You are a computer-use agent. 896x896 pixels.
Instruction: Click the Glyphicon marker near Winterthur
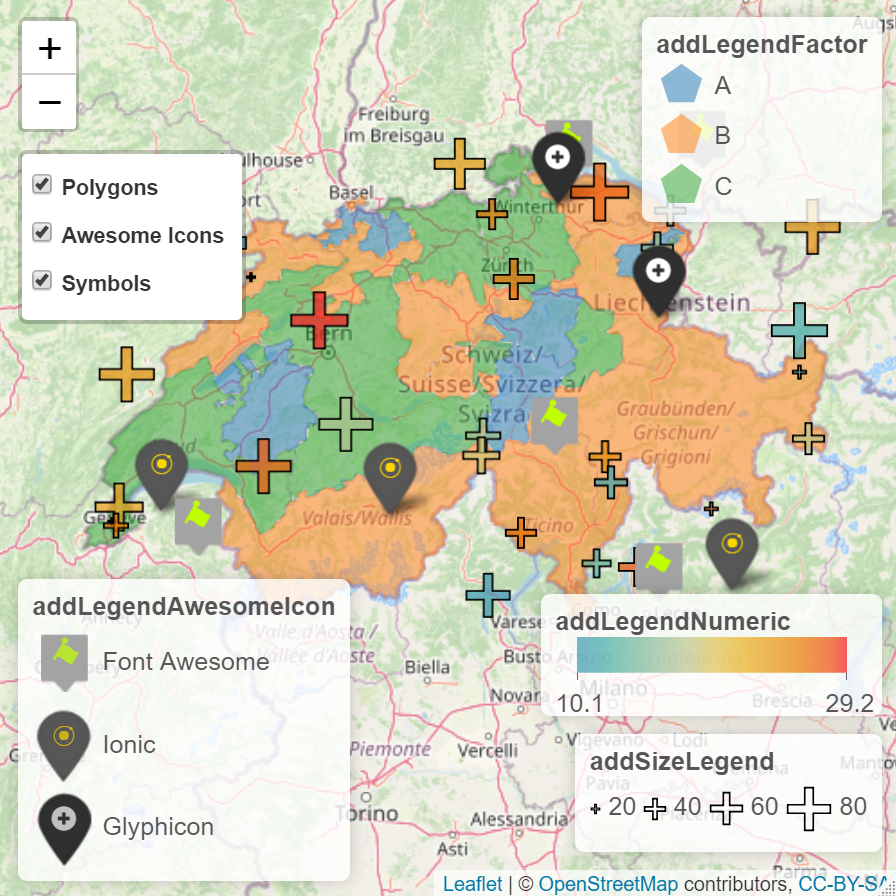pyautogui.click(x=559, y=162)
